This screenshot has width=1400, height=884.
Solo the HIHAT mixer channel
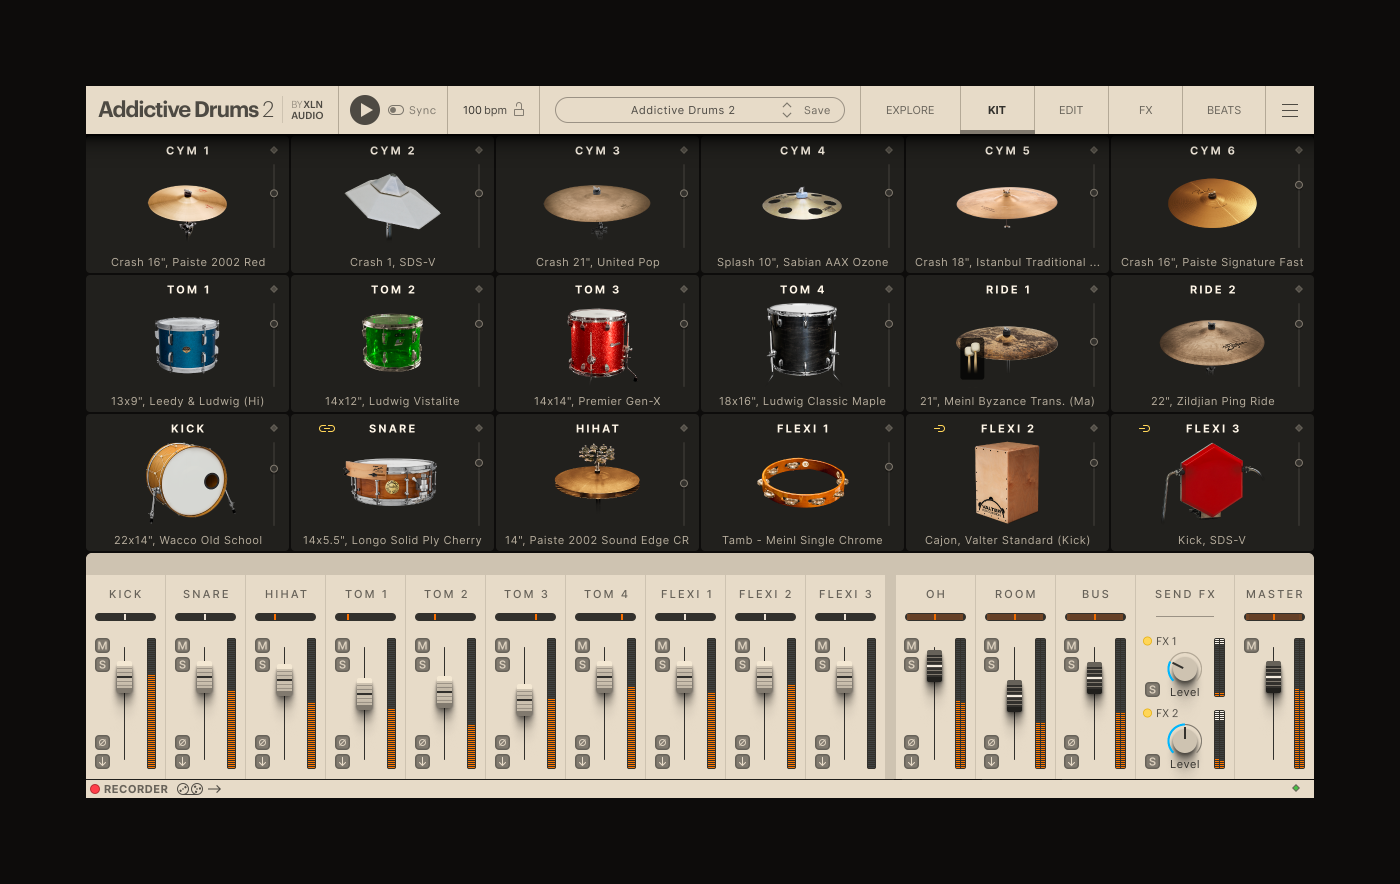tap(262, 664)
